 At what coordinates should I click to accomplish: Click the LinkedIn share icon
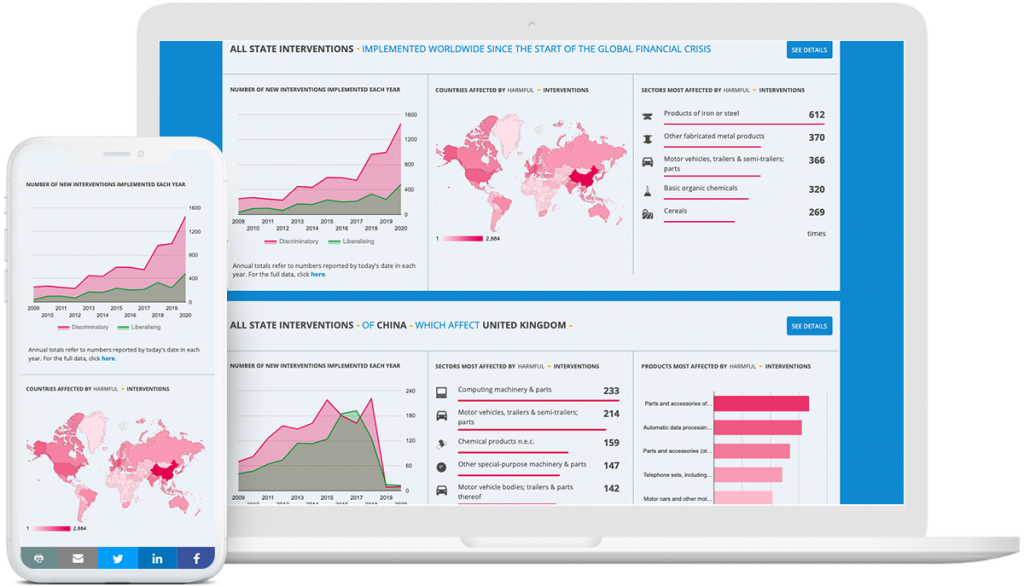(156, 558)
